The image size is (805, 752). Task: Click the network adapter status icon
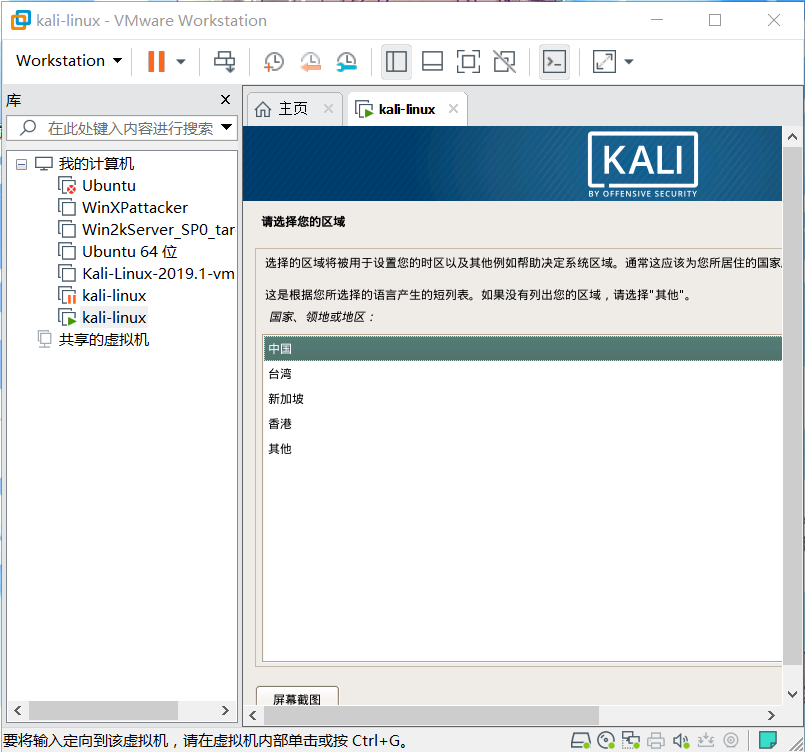coord(630,740)
